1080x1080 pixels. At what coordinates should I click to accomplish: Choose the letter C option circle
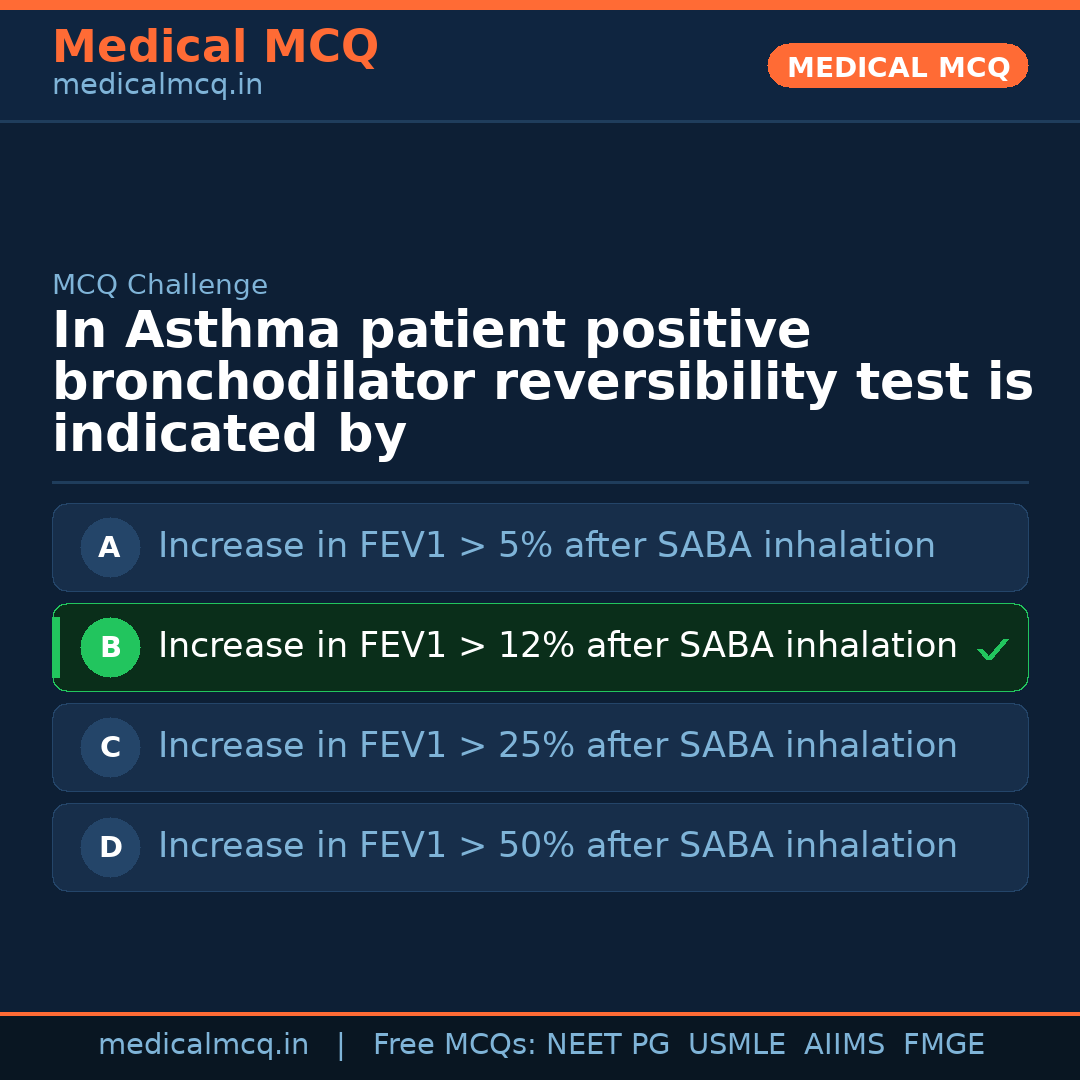110,747
